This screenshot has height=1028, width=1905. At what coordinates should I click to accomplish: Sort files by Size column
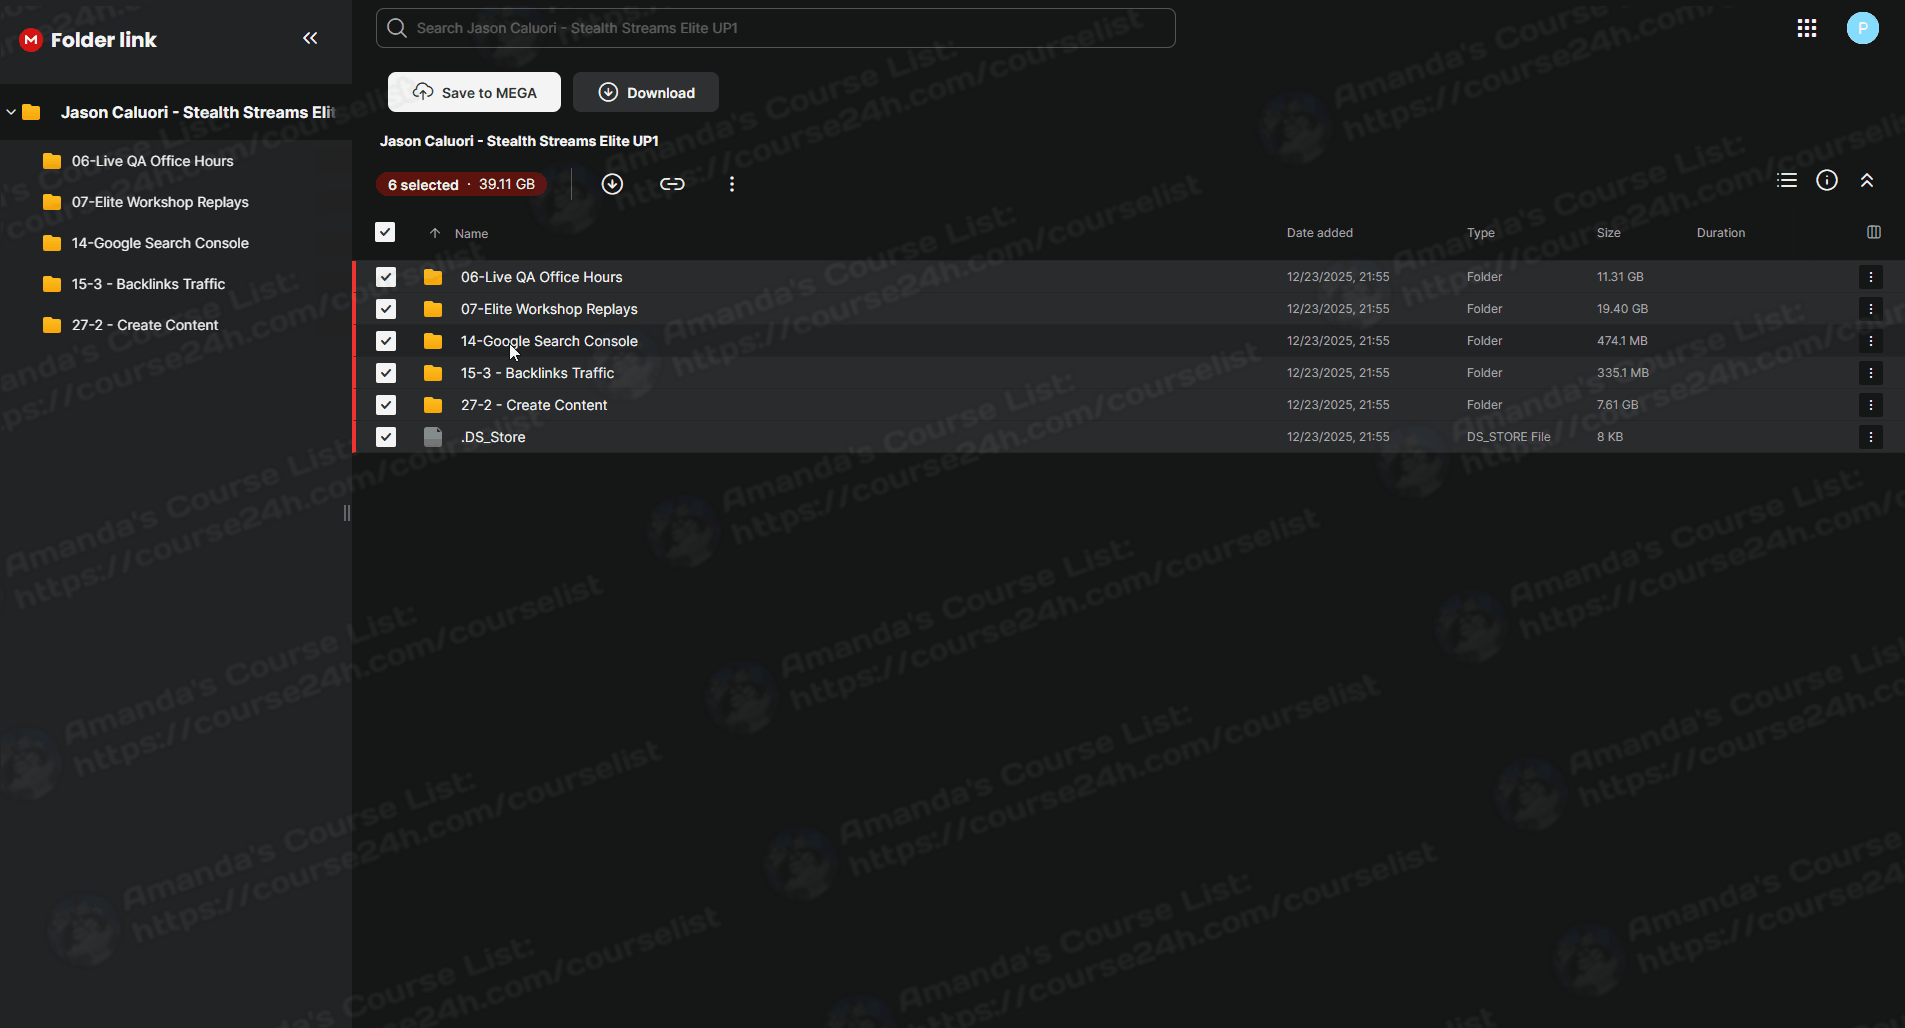[1608, 233]
